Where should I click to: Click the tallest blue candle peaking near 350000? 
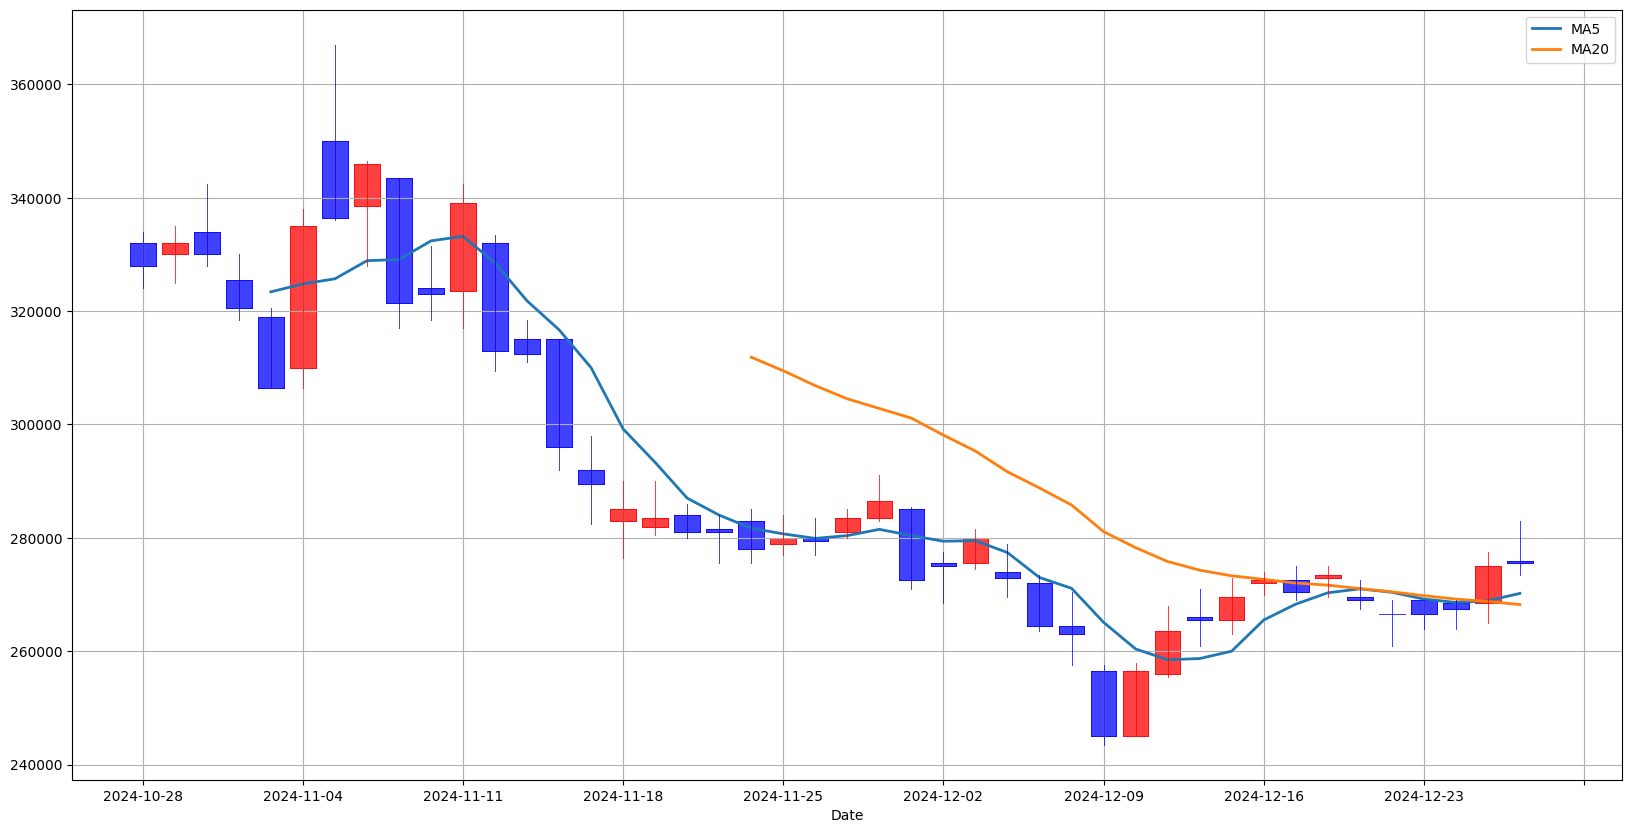(335, 180)
